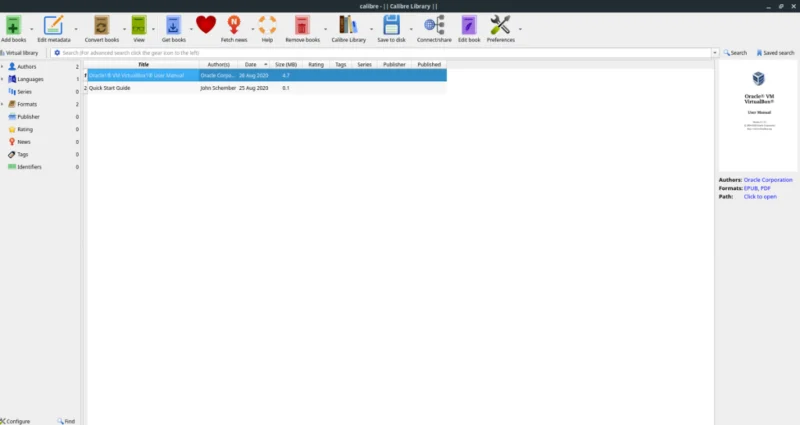
Task: Expand the Languages category arrow
Action: (2, 79)
